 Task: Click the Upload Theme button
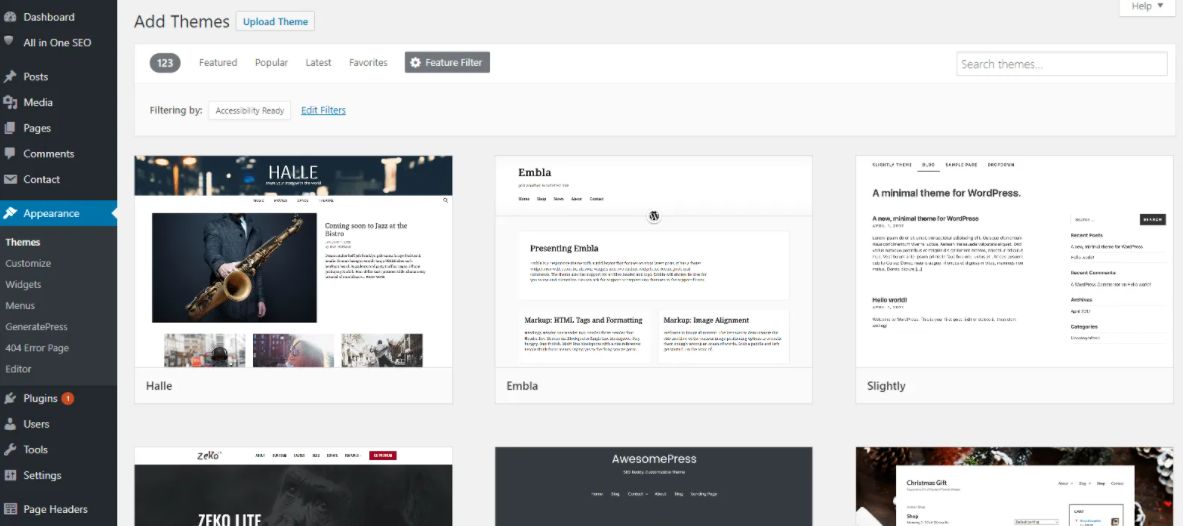point(275,22)
